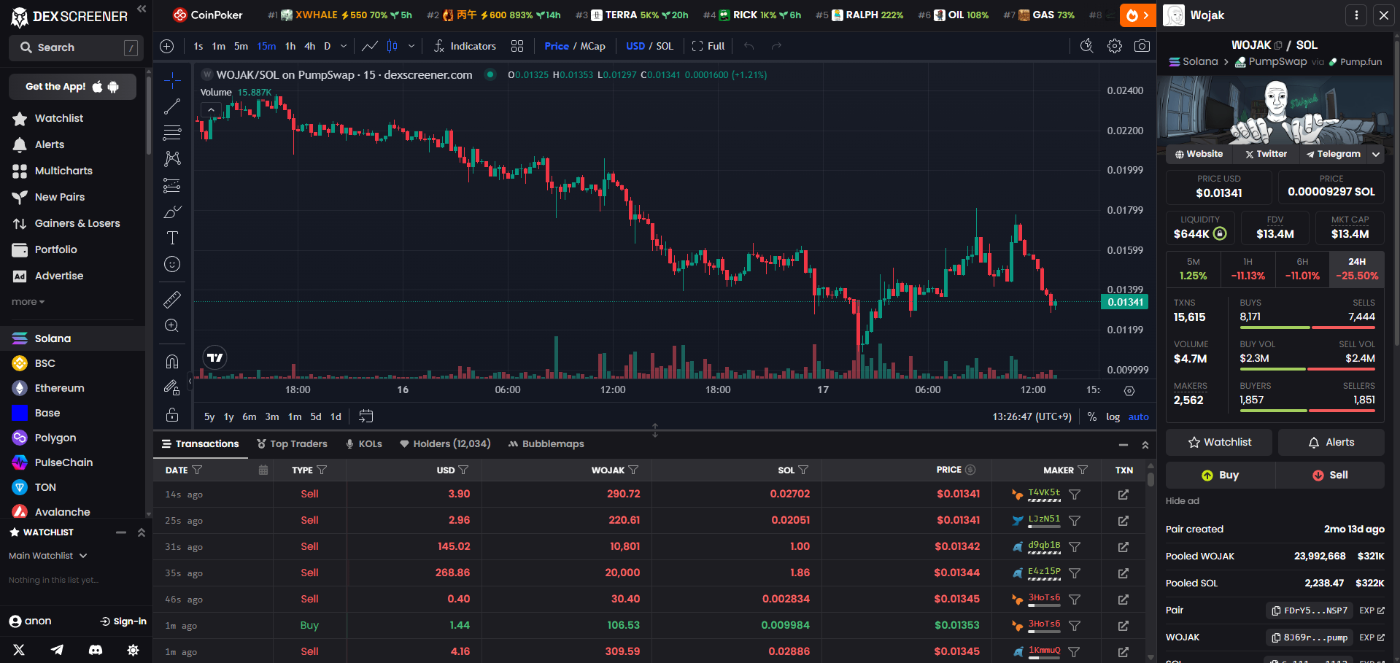Copy the Pair address FDrY5...NSP7
Viewport: 1400px width, 663px height.
(1310, 610)
